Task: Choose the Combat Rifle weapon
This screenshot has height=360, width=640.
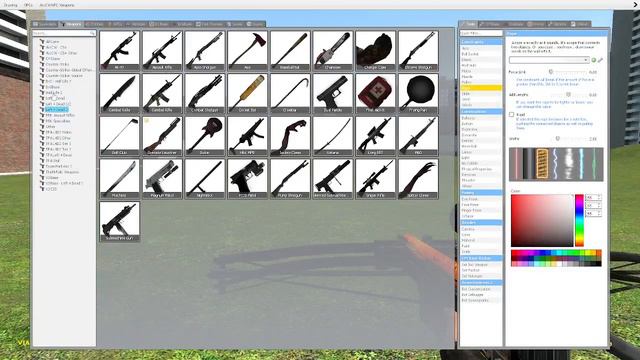Action: click(x=162, y=93)
